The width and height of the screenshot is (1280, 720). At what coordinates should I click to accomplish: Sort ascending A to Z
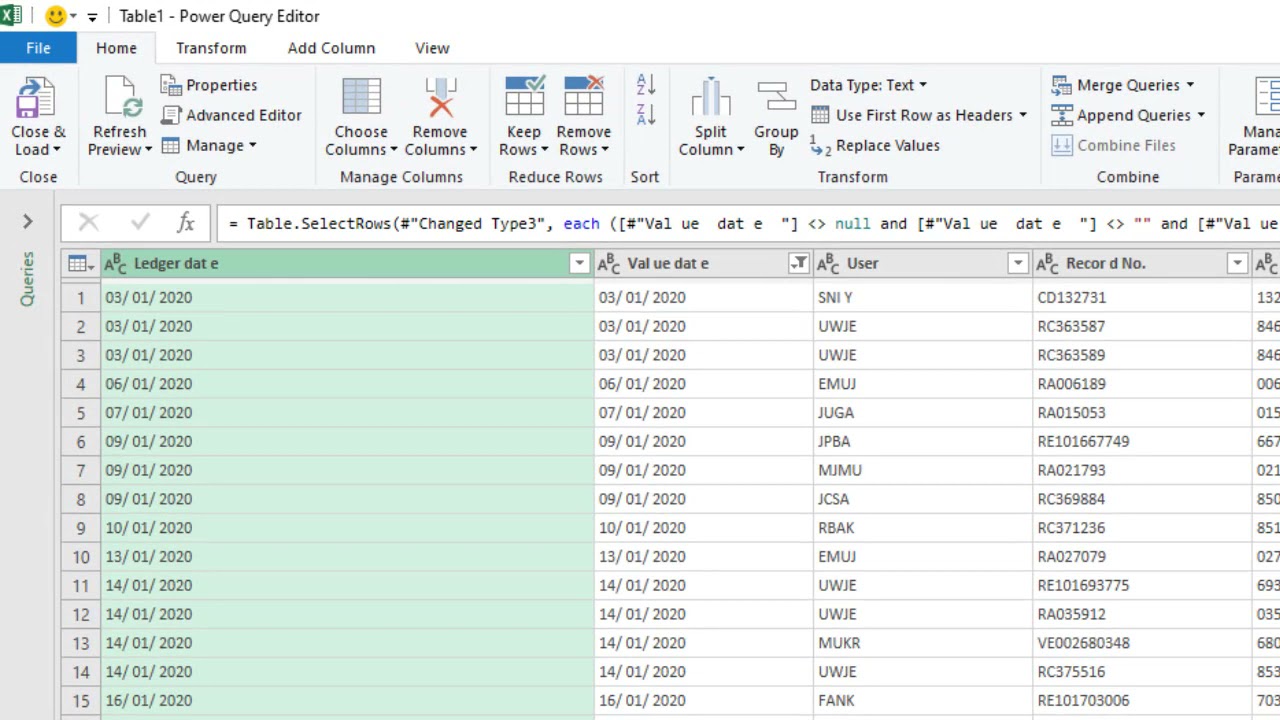pos(646,86)
